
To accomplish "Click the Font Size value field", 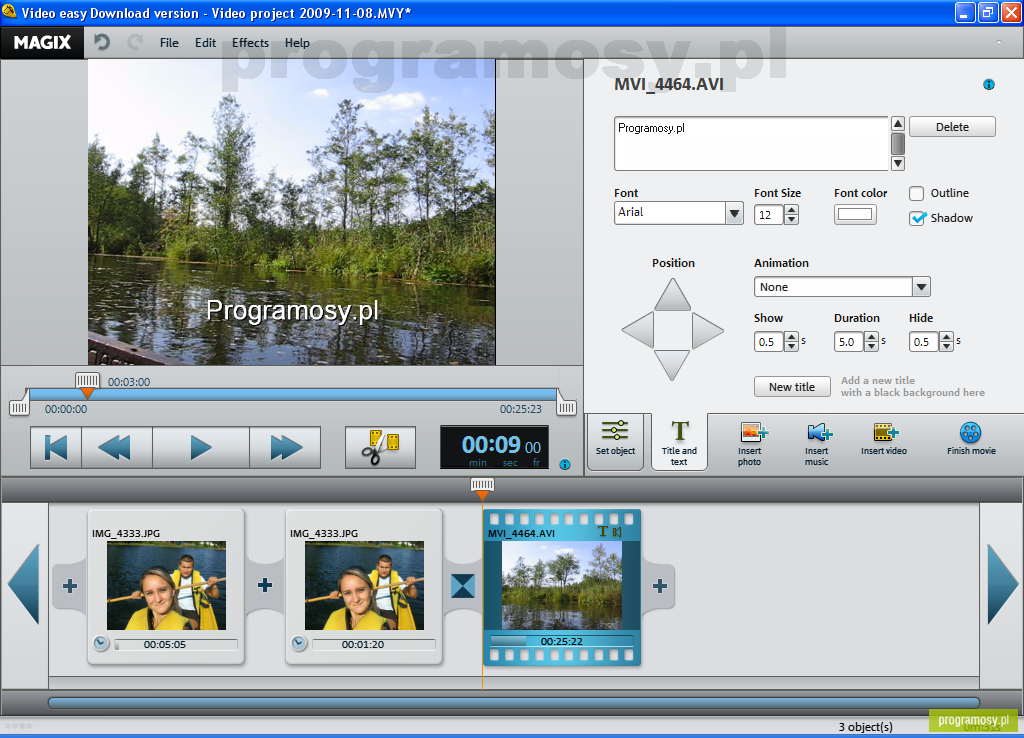I will [769, 214].
